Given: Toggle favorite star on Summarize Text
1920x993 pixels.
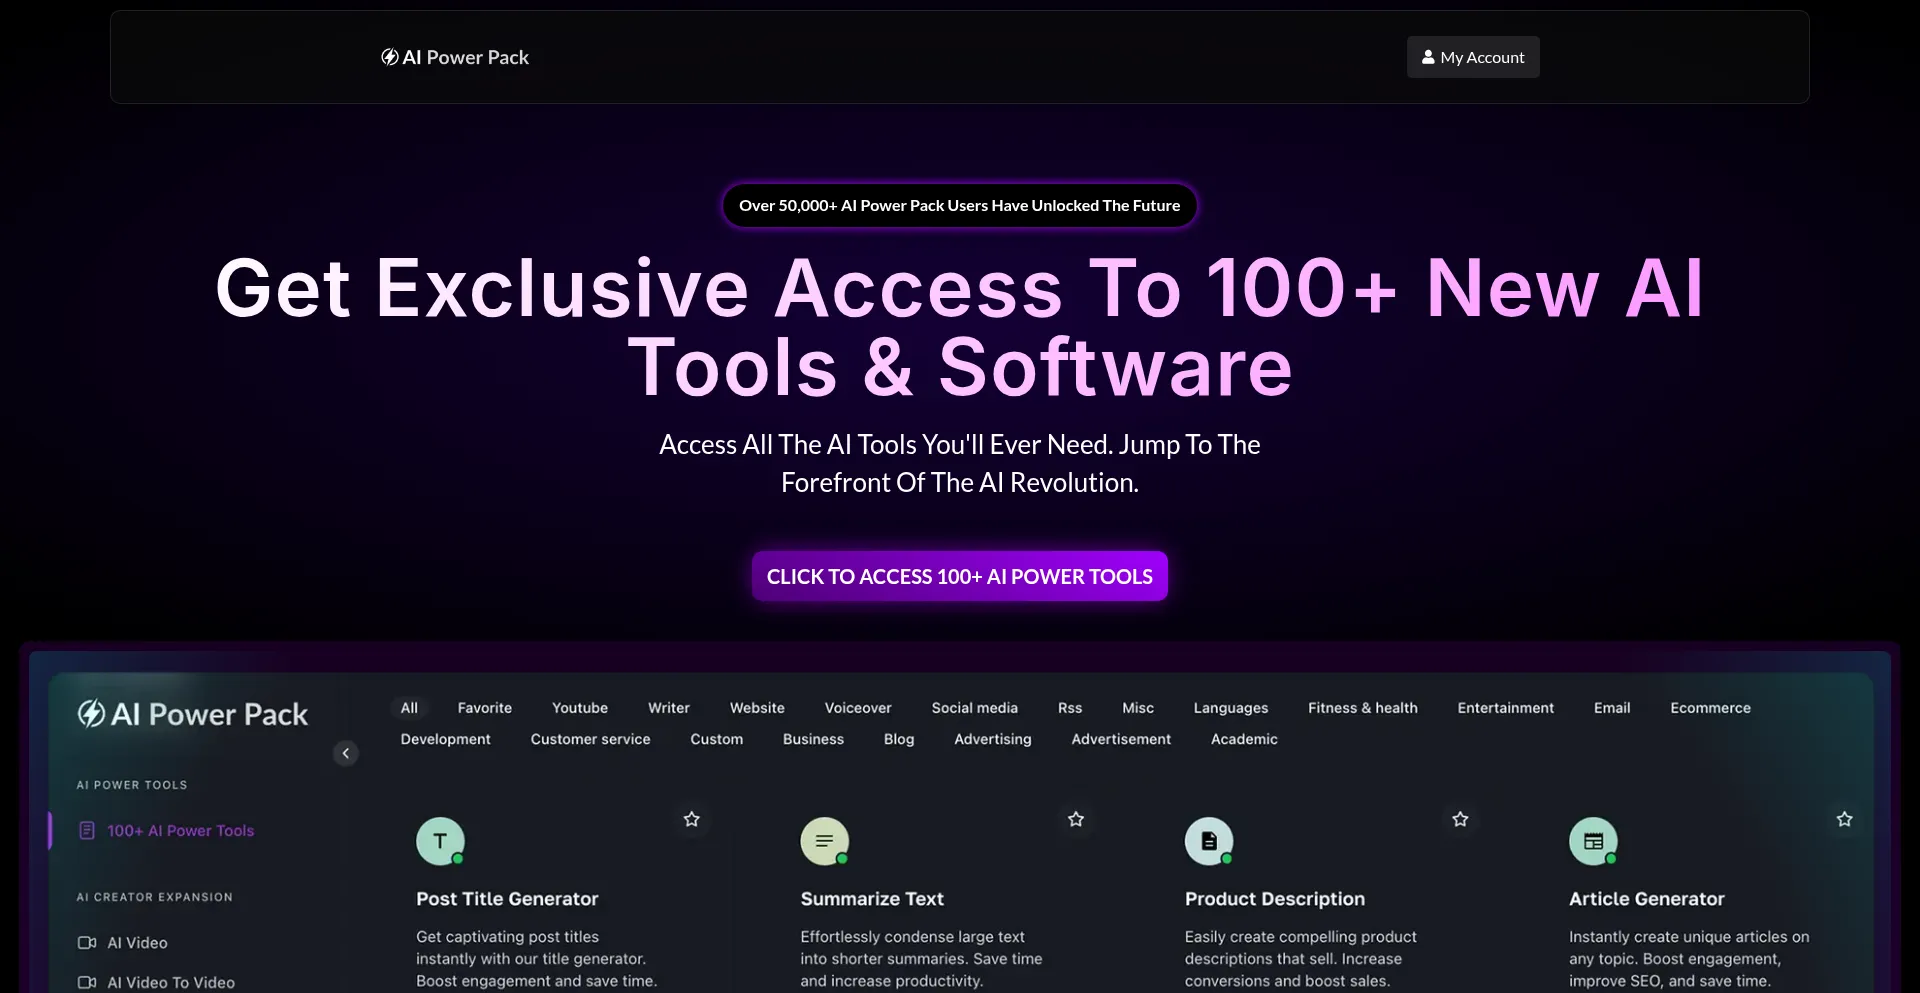Looking at the screenshot, I should click(x=1076, y=819).
